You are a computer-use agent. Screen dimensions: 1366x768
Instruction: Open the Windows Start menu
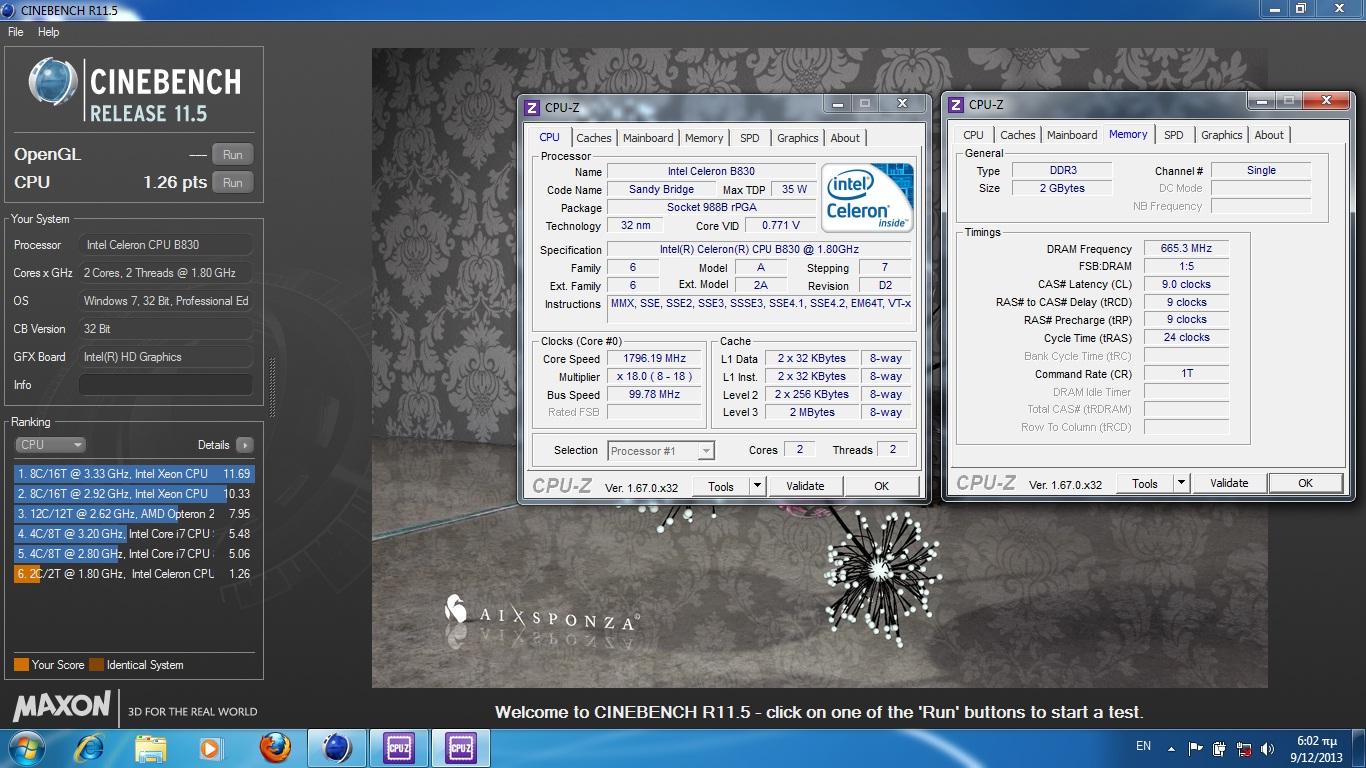click(25, 747)
